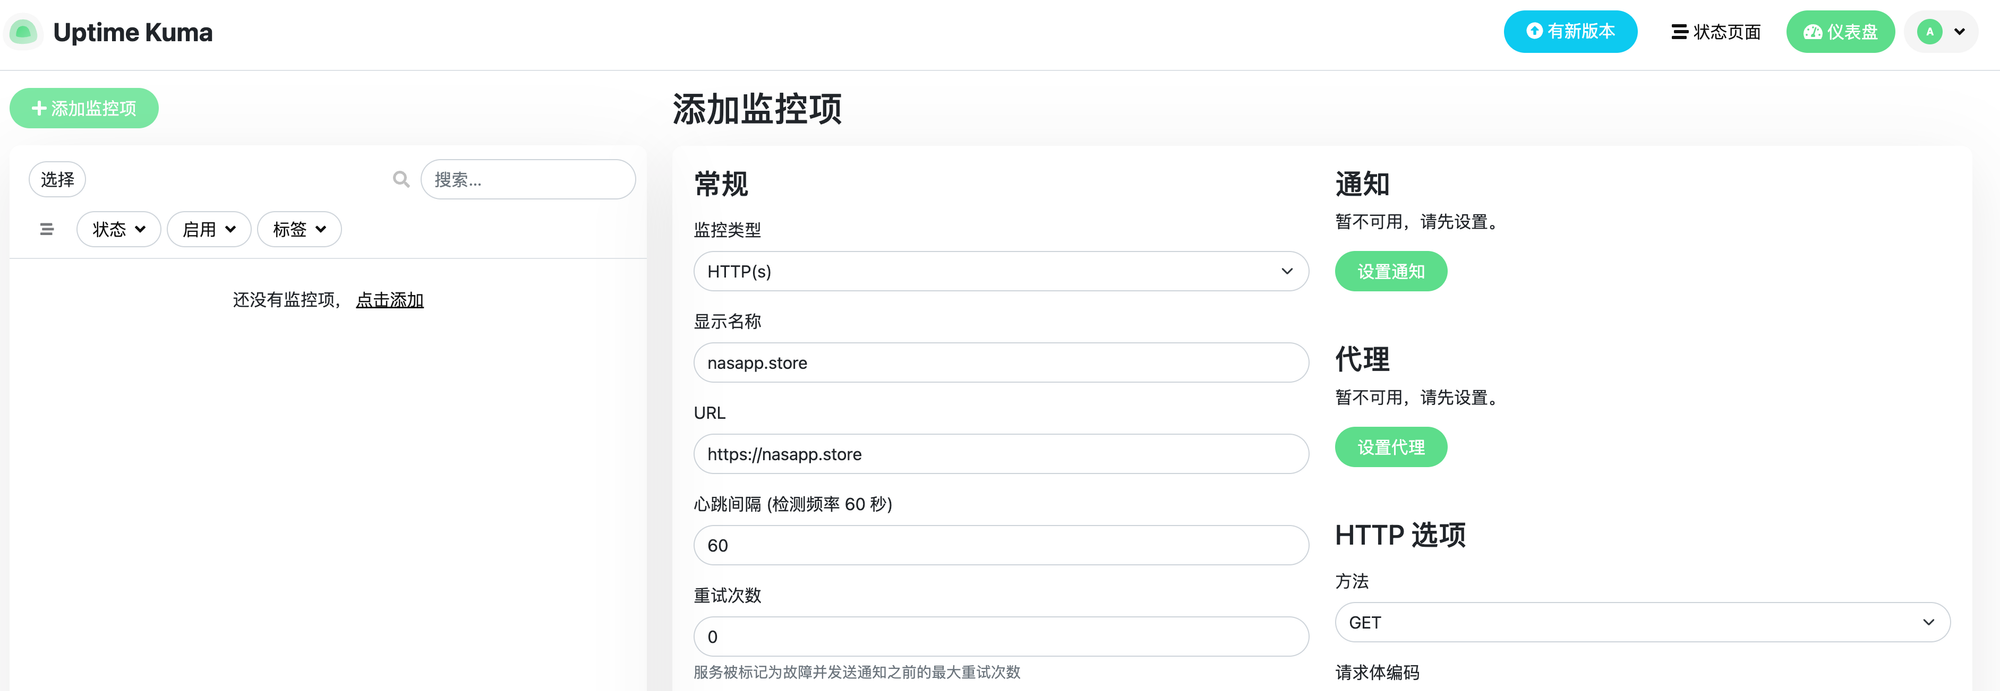Click the list sort handle icon
The image size is (2000, 691).
47,229
